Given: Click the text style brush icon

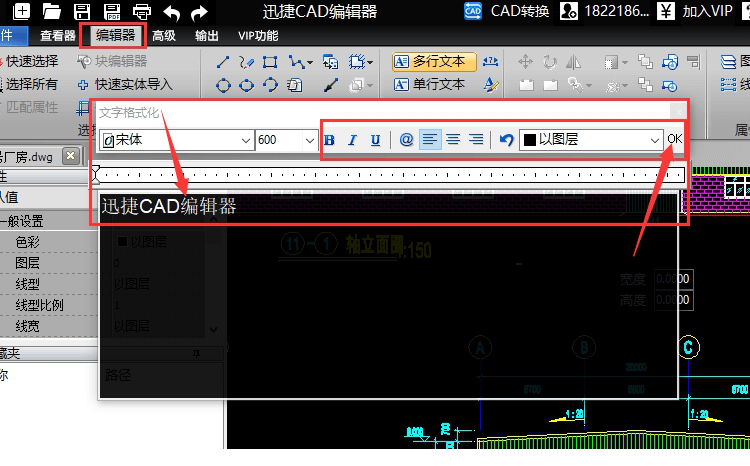Looking at the screenshot, I should [x=491, y=85].
